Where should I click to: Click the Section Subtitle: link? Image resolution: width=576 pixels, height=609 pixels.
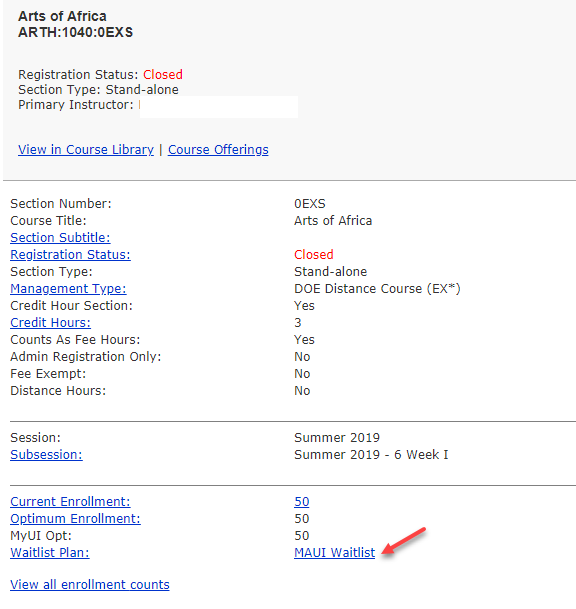click(60, 237)
